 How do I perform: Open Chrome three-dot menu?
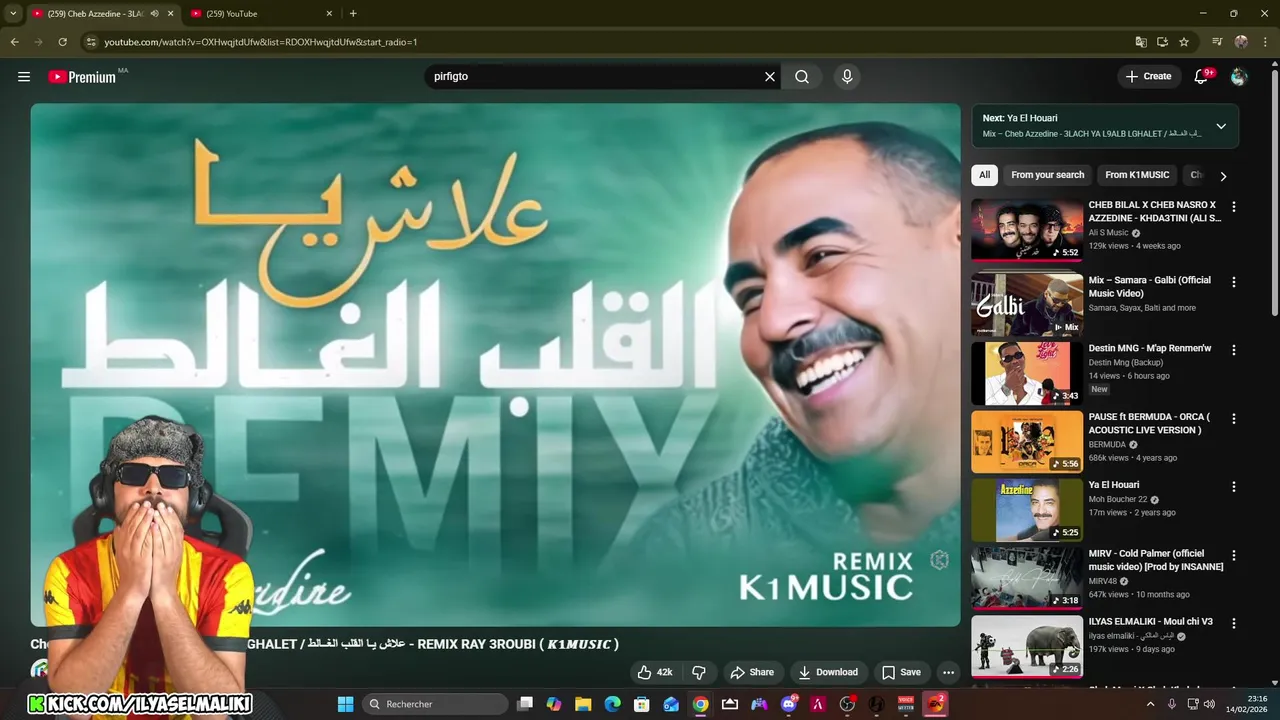[1265, 42]
